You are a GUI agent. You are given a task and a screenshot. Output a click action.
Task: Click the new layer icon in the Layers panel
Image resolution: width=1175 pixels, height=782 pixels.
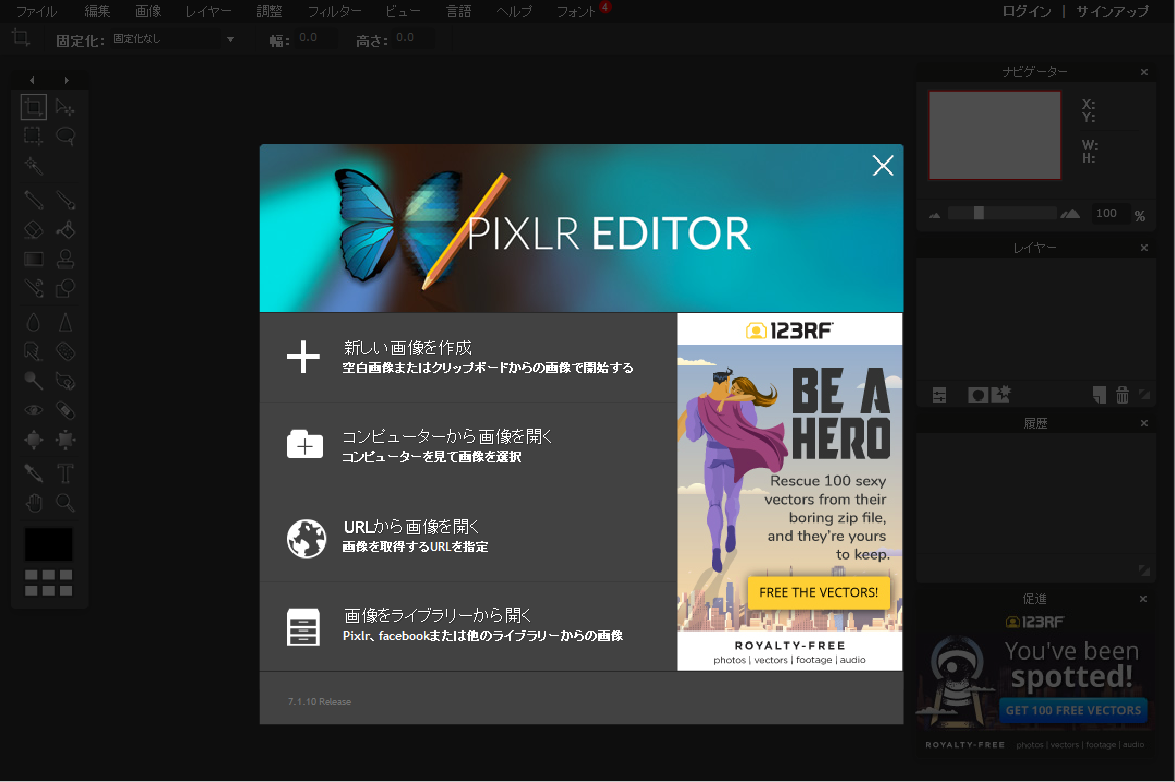pos(1100,395)
